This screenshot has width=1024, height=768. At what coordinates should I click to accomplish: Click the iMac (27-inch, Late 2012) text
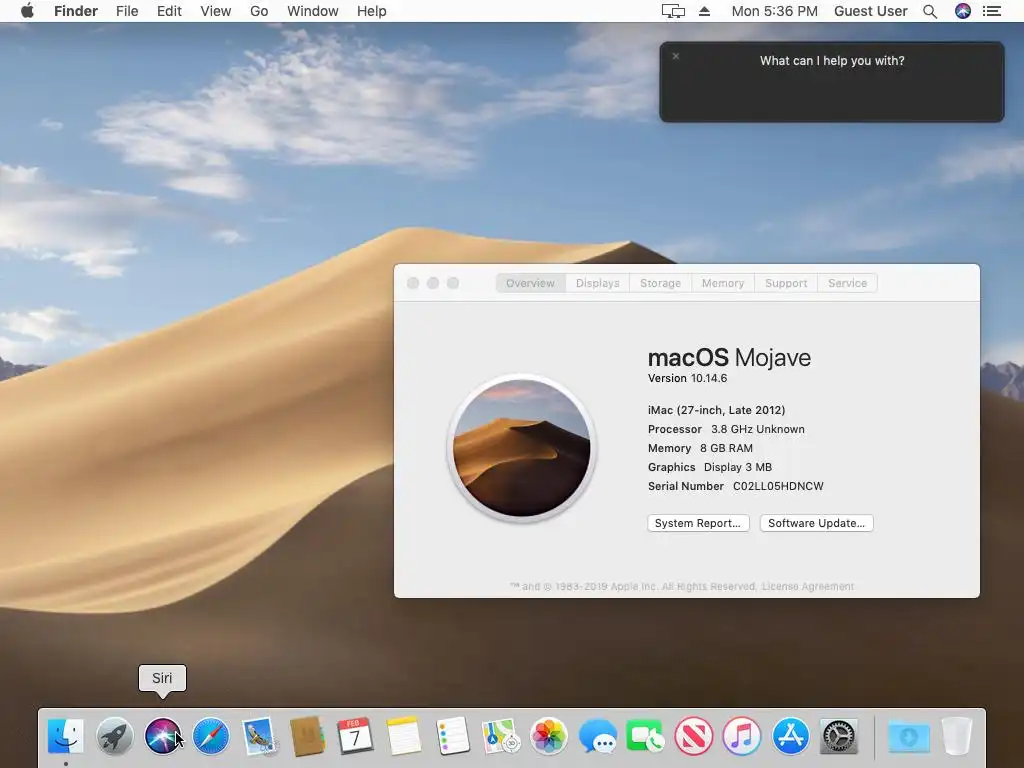pos(716,410)
